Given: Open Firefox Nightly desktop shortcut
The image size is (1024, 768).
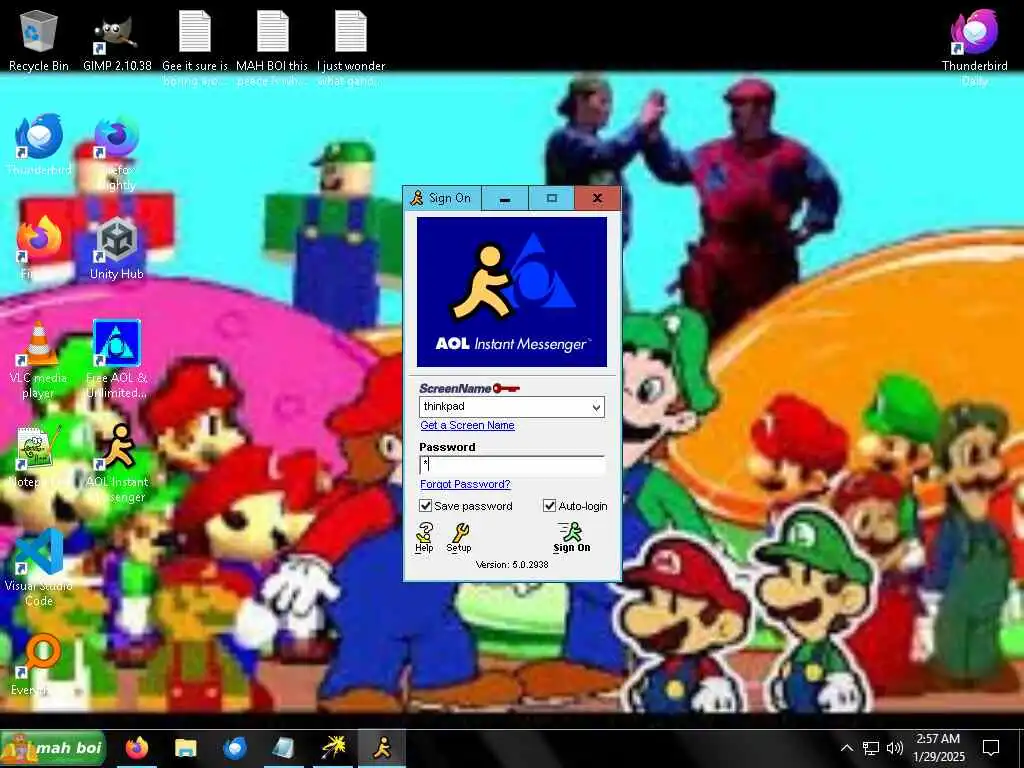Looking at the screenshot, I should (x=116, y=152).
